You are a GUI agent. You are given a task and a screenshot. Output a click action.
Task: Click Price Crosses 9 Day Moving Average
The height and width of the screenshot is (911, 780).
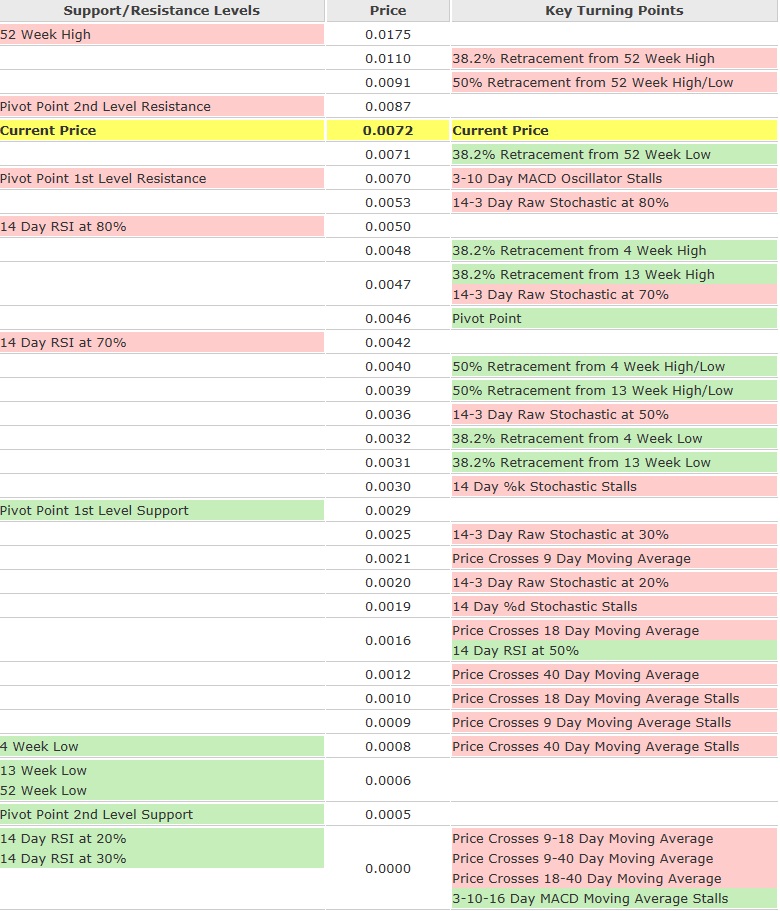click(x=614, y=559)
